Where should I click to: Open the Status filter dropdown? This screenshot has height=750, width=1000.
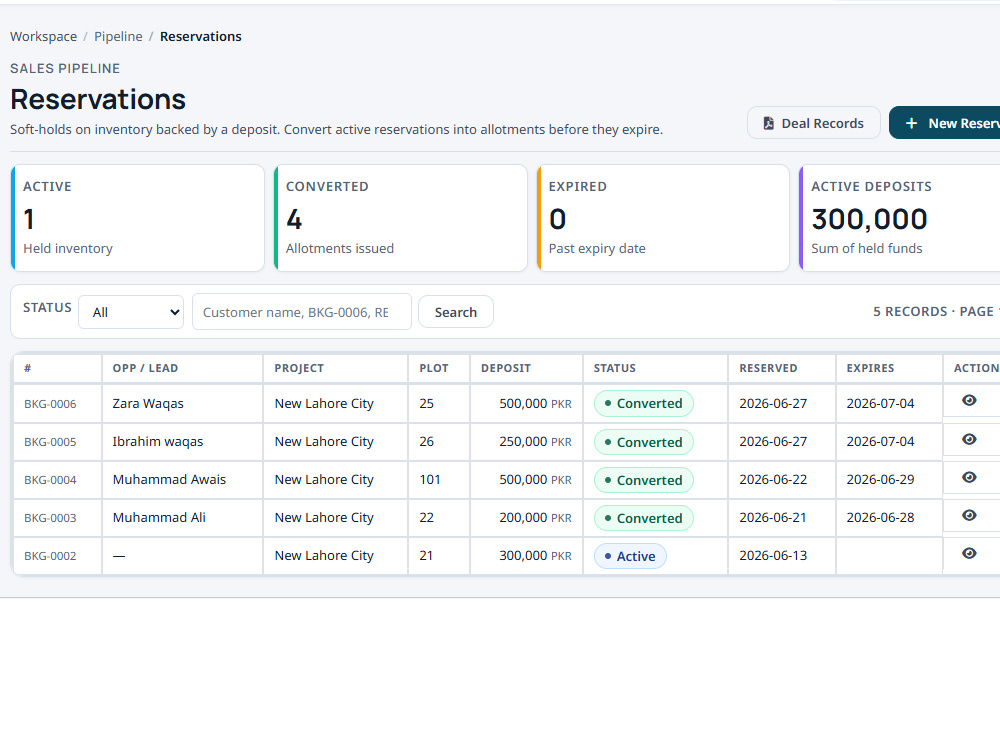tap(131, 312)
